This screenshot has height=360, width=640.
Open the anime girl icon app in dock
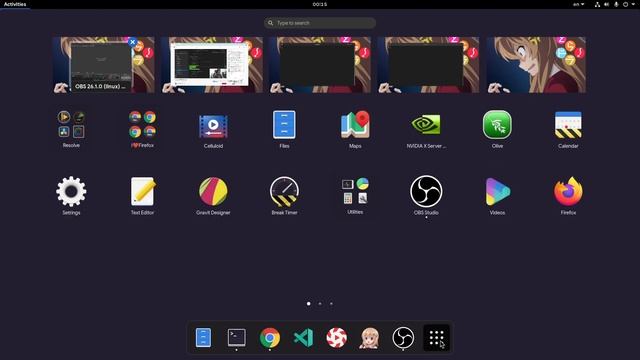pyautogui.click(x=370, y=338)
